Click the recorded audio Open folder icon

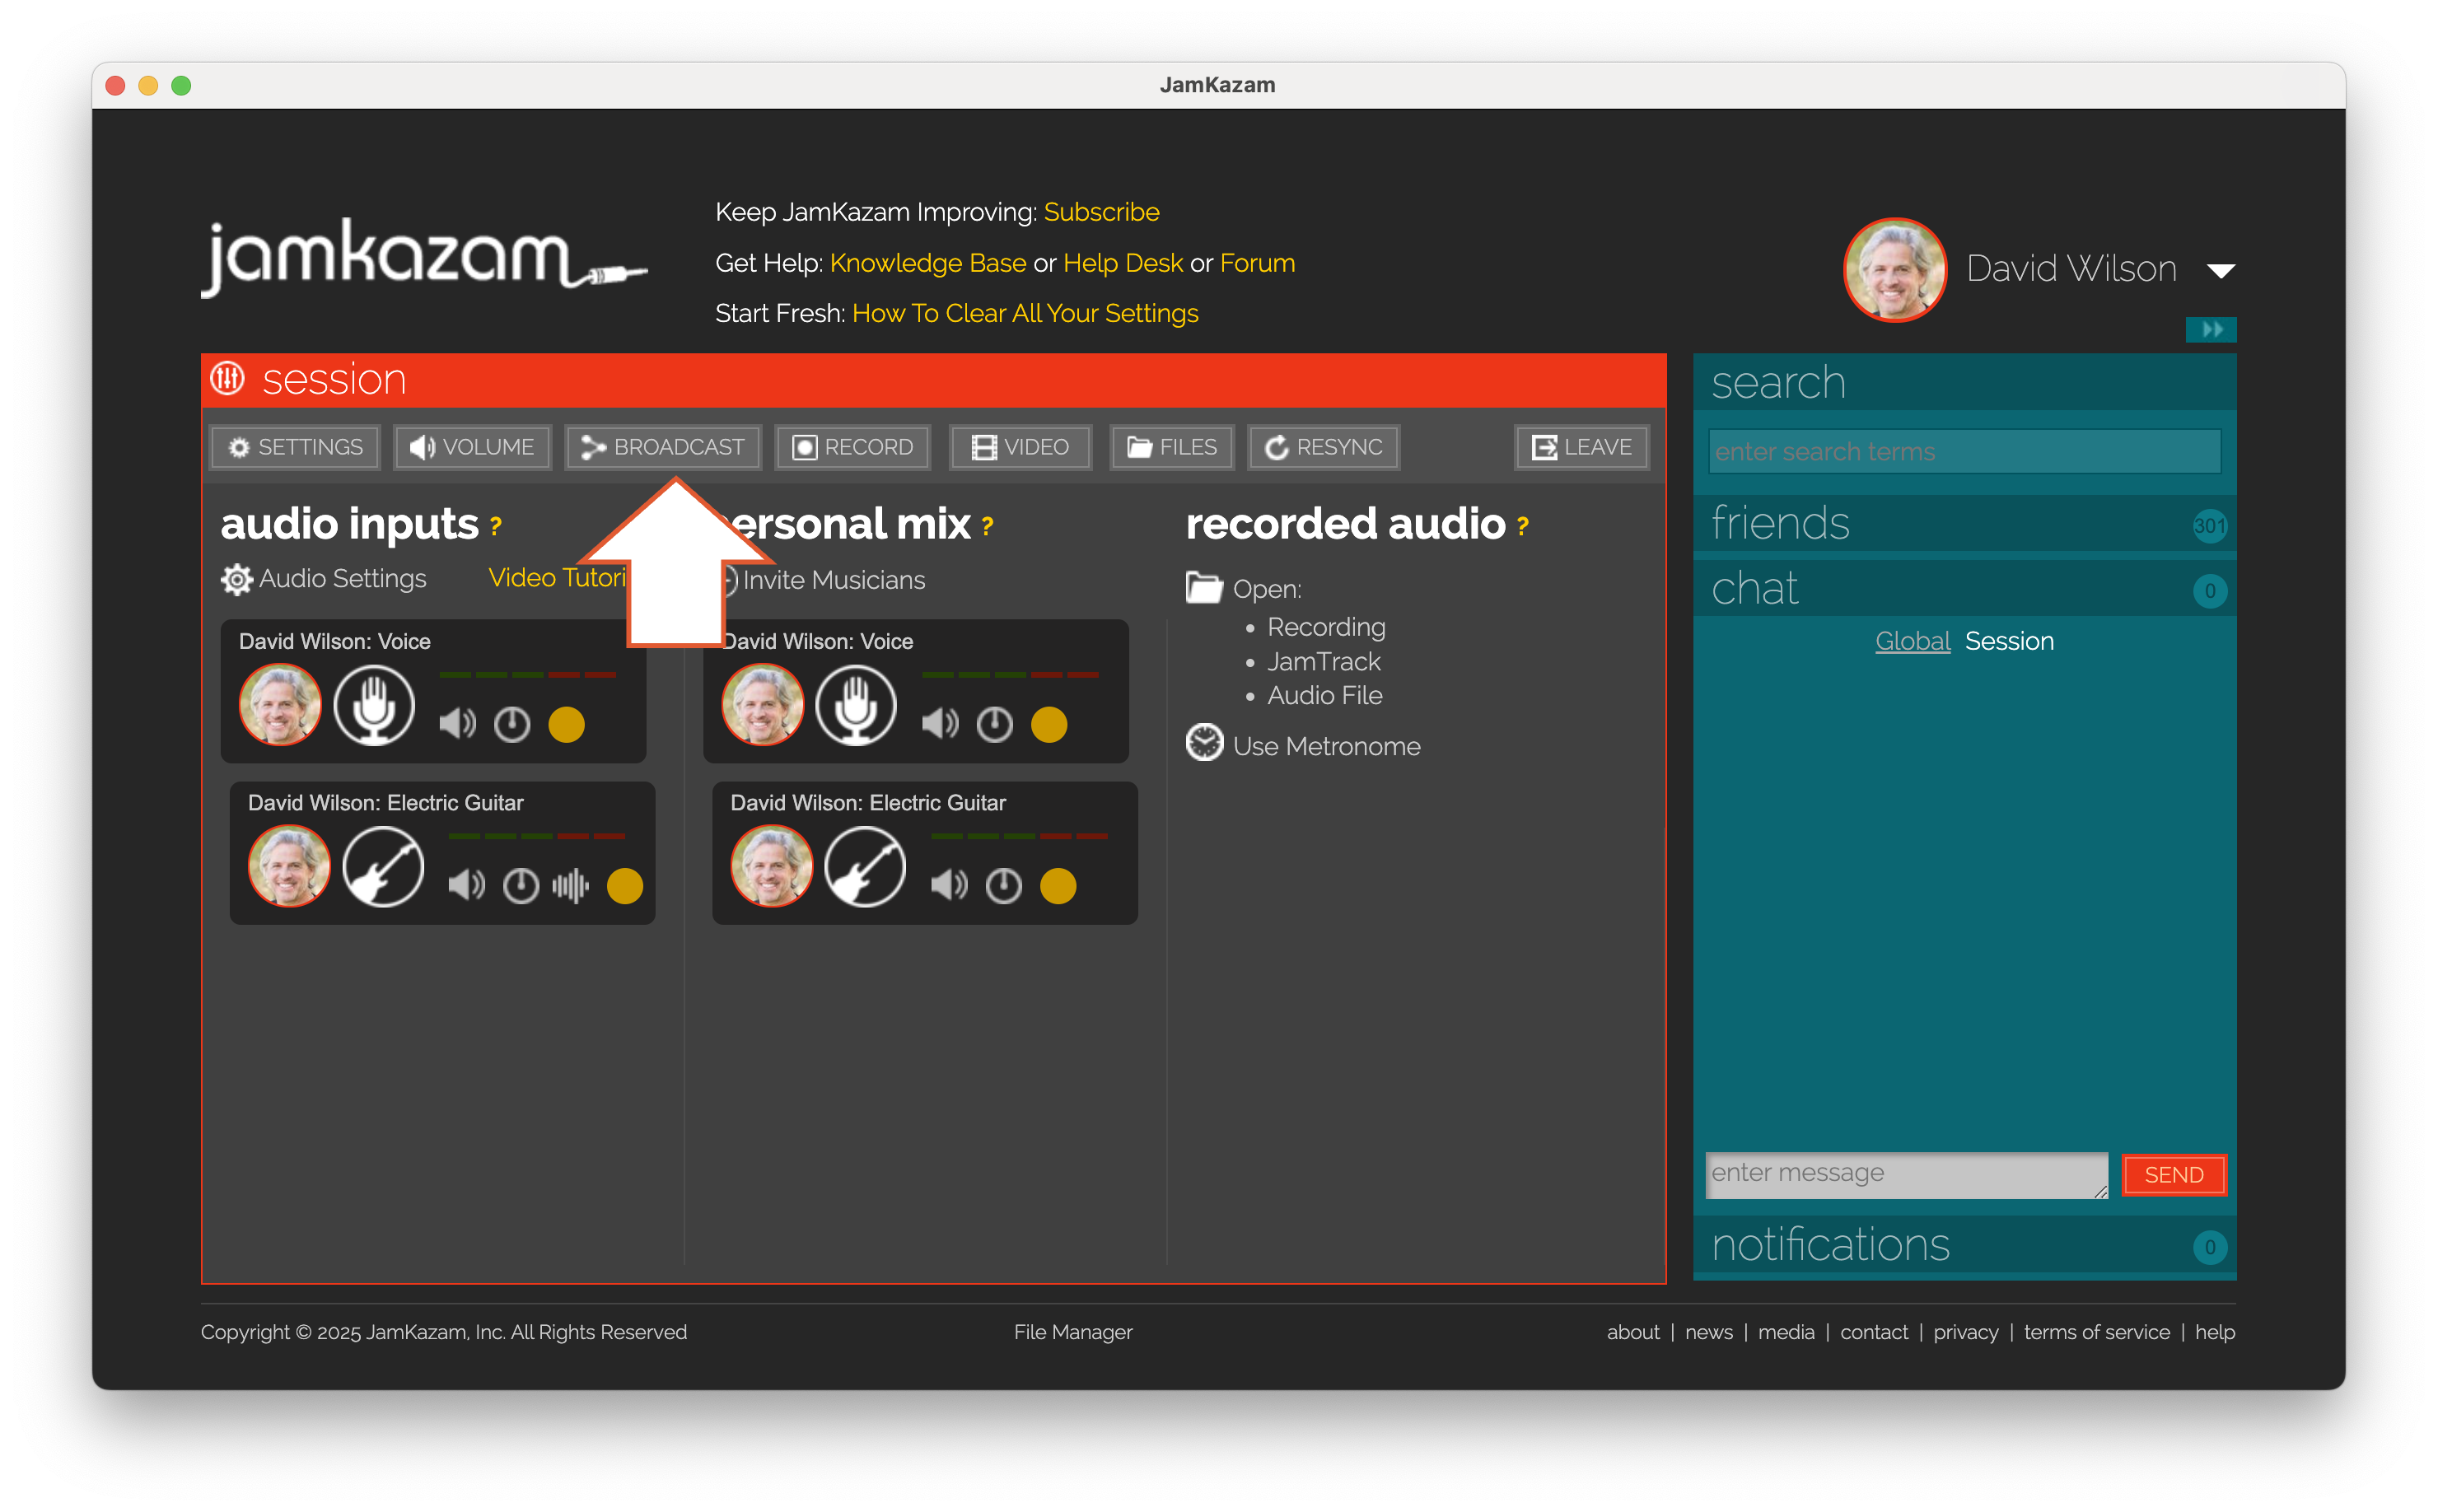point(1204,588)
